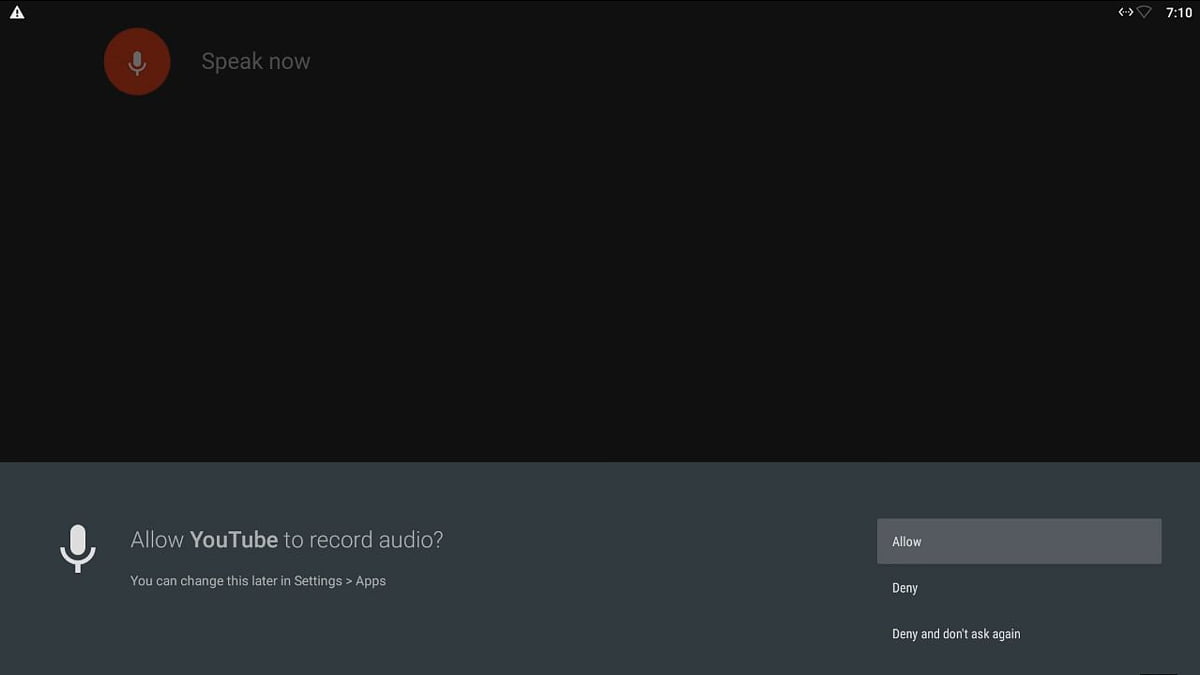The height and width of the screenshot is (675, 1200).
Task: Click the empty middle of the status bar
Action: pos(600,13)
